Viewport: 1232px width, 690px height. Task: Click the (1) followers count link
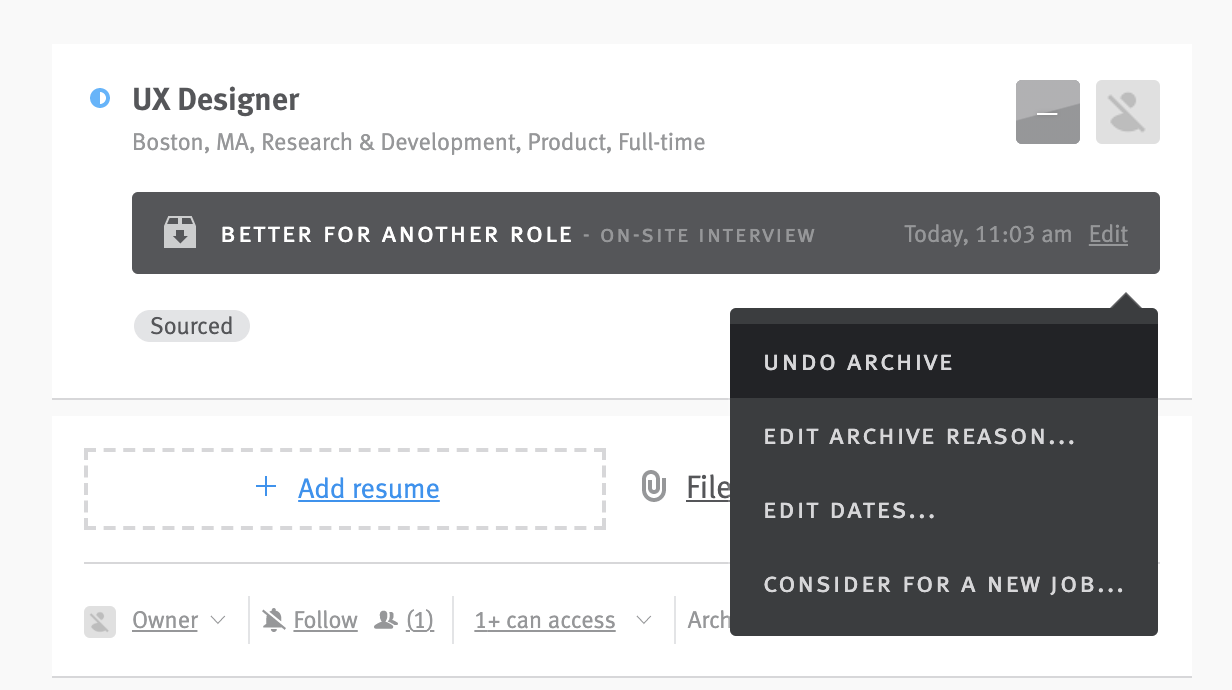click(420, 620)
